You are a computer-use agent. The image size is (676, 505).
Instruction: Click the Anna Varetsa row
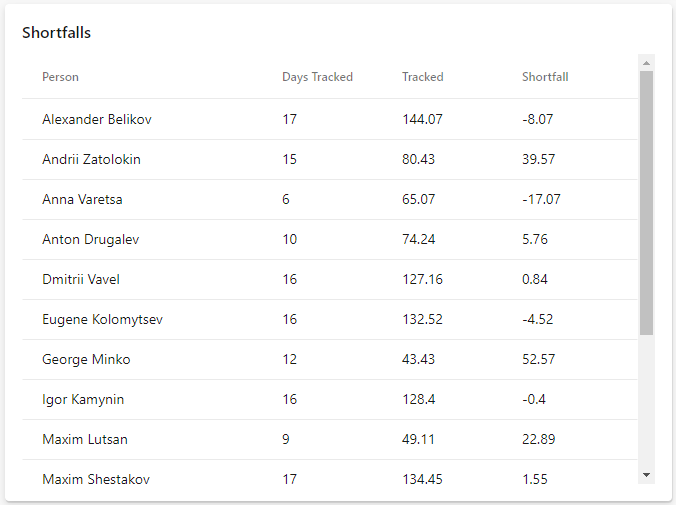click(330, 199)
